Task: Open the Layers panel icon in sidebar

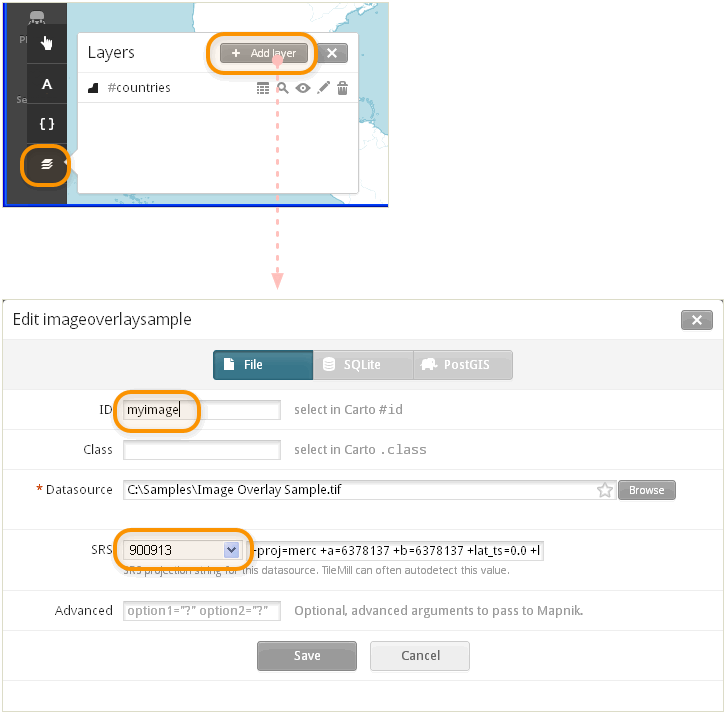Action: tap(46, 165)
